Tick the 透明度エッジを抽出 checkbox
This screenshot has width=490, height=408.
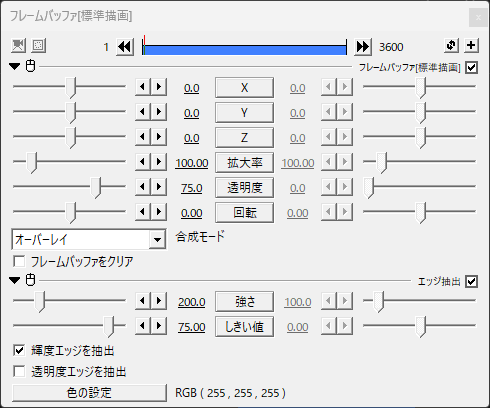pos(19,371)
